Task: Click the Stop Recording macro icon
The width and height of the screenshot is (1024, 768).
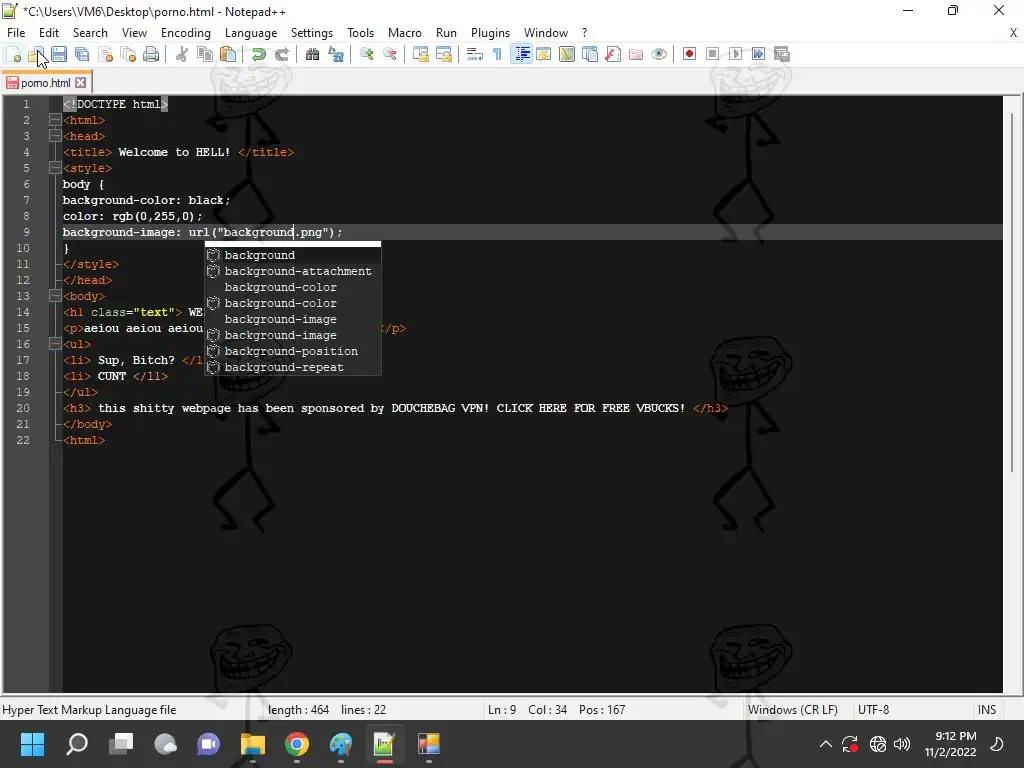Action: pos(712,54)
